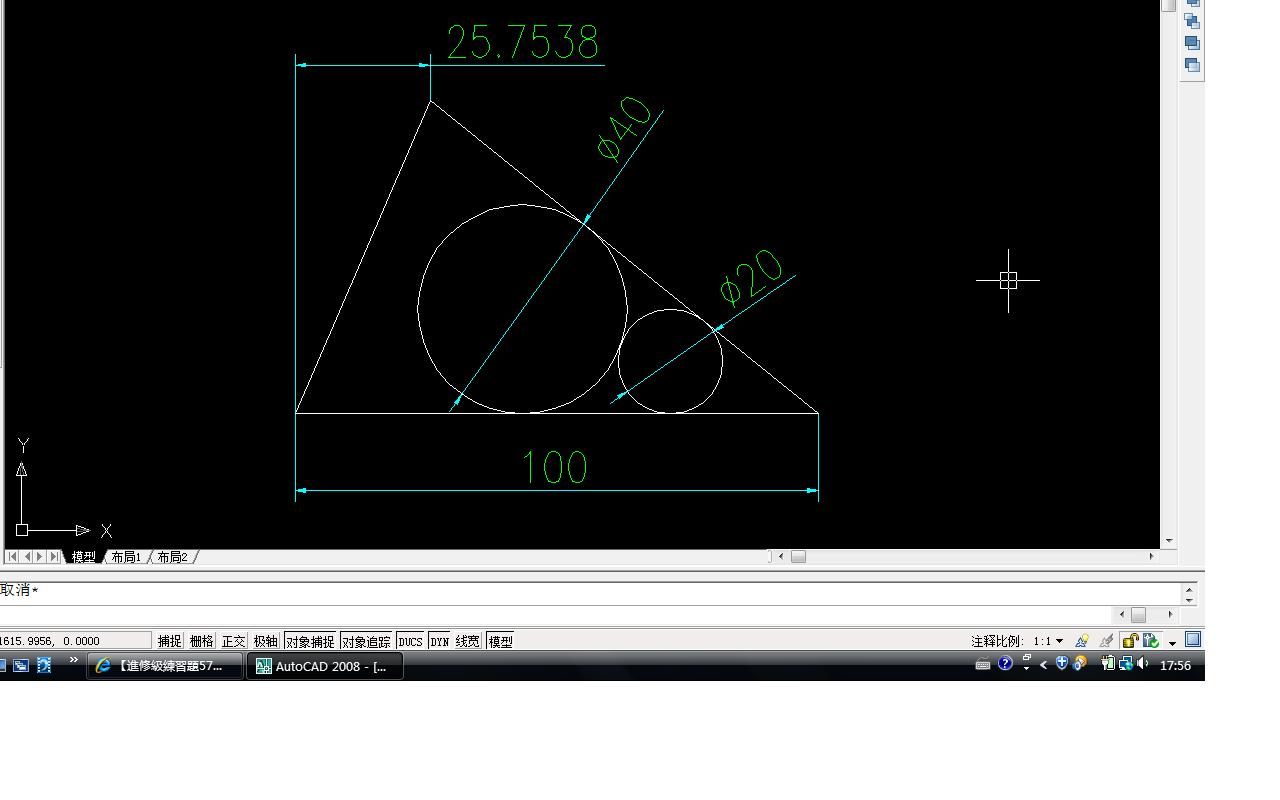Jump to last layout tab arrow

pos(54,557)
